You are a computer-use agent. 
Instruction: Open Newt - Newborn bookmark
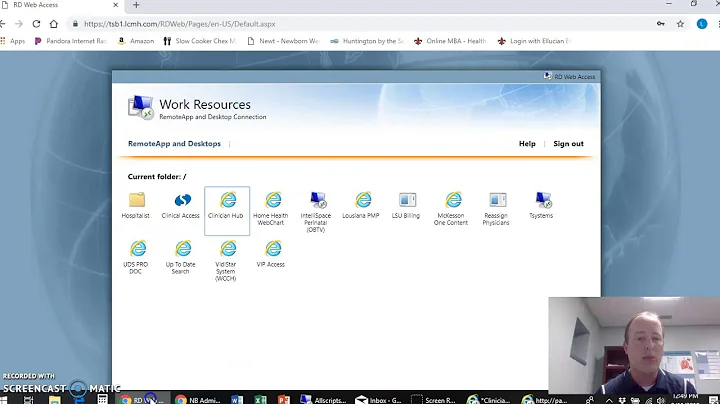[x=283, y=41]
